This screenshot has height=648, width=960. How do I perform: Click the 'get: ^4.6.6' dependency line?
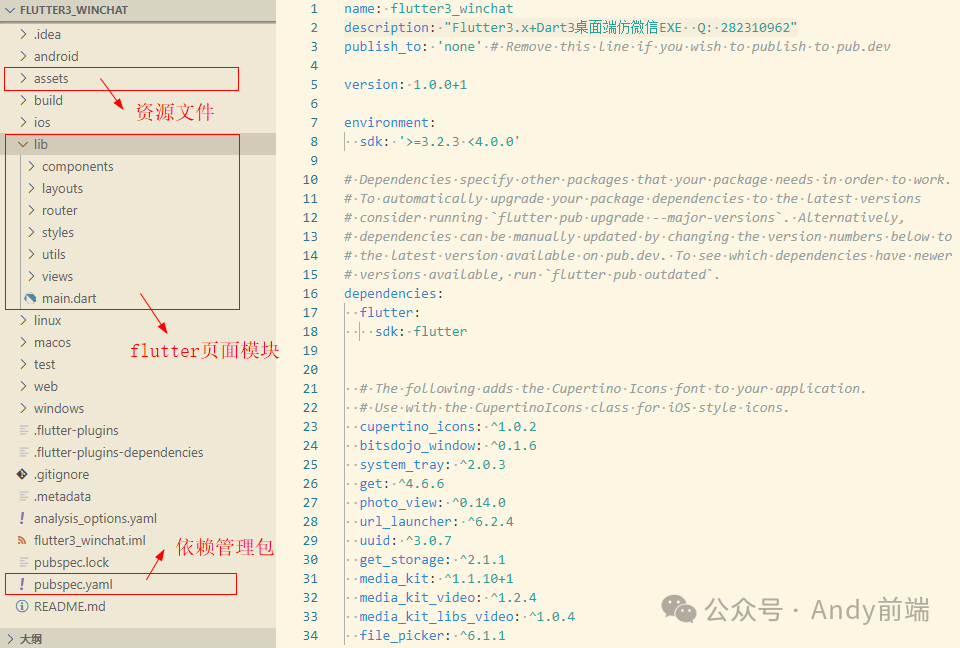(x=402, y=483)
